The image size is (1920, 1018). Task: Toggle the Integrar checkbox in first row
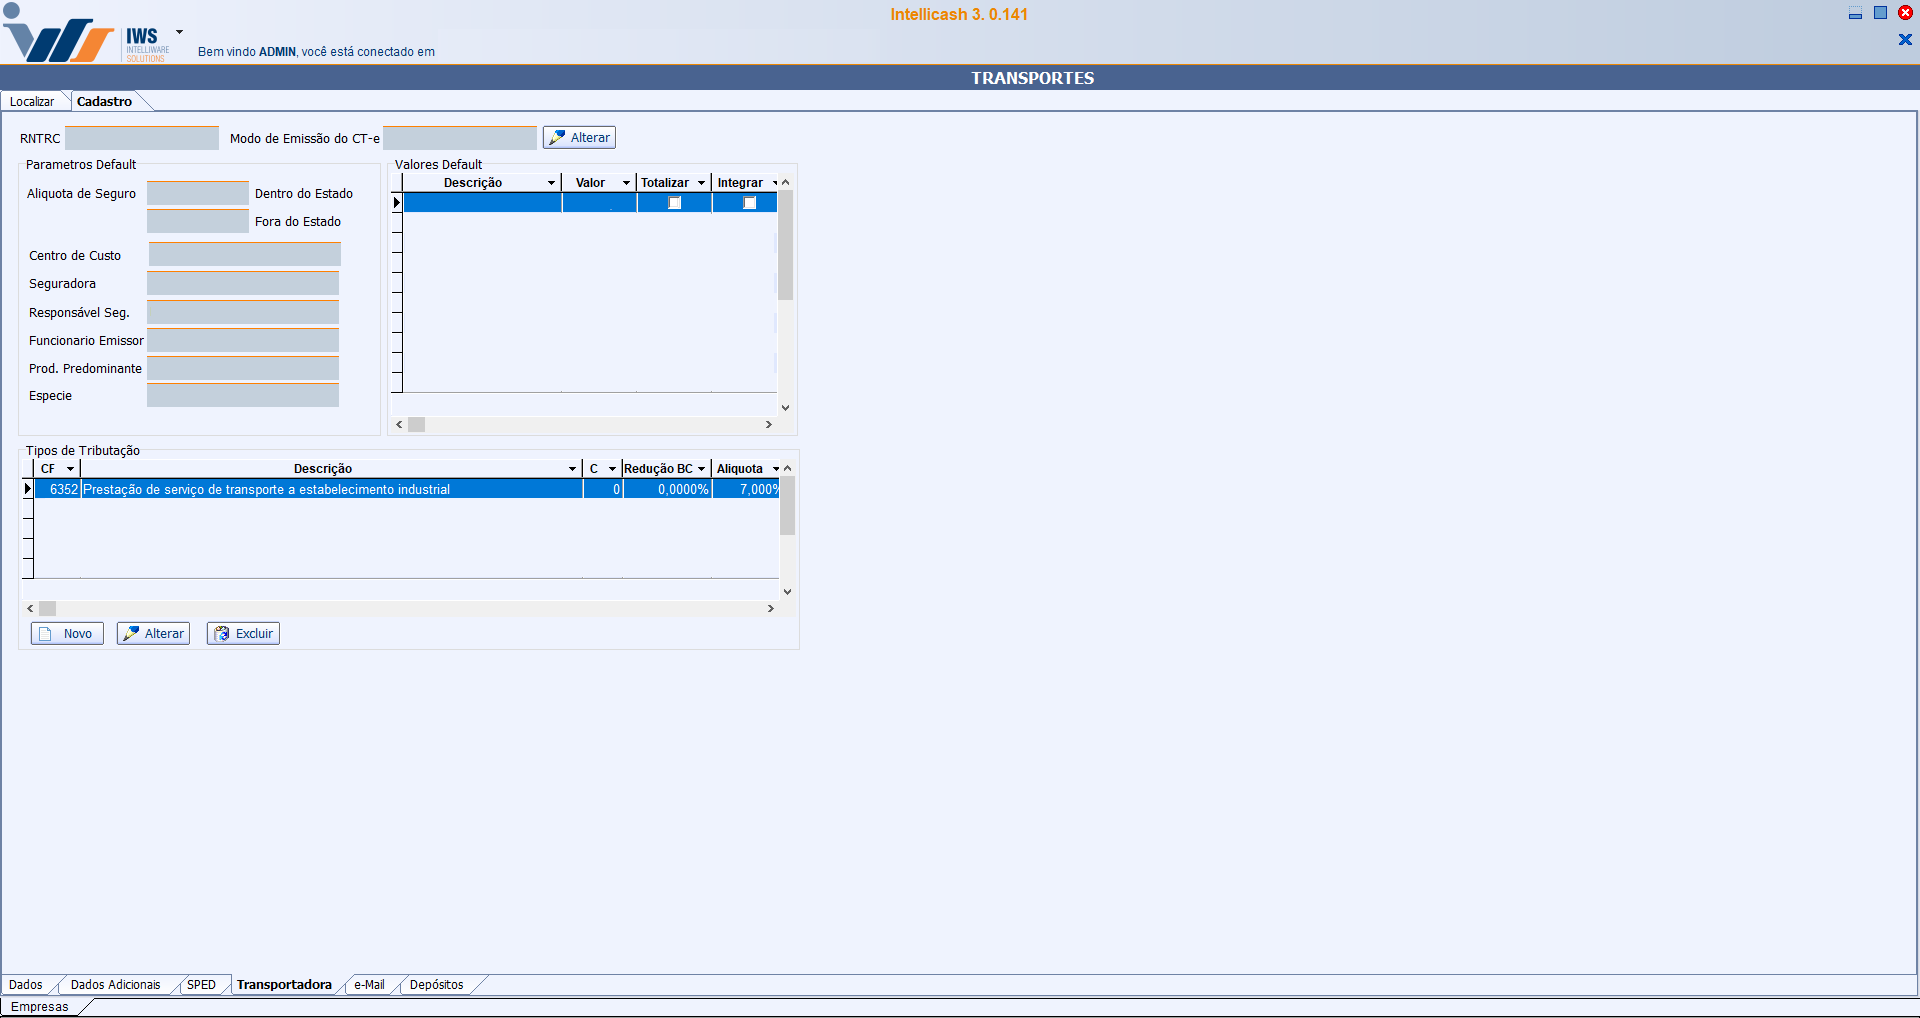click(750, 203)
